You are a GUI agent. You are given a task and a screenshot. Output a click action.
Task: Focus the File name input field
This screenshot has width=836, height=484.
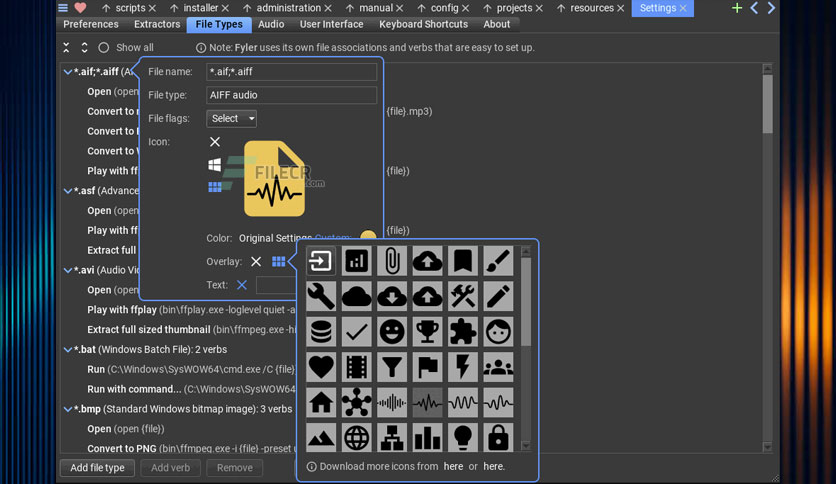click(292, 71)
